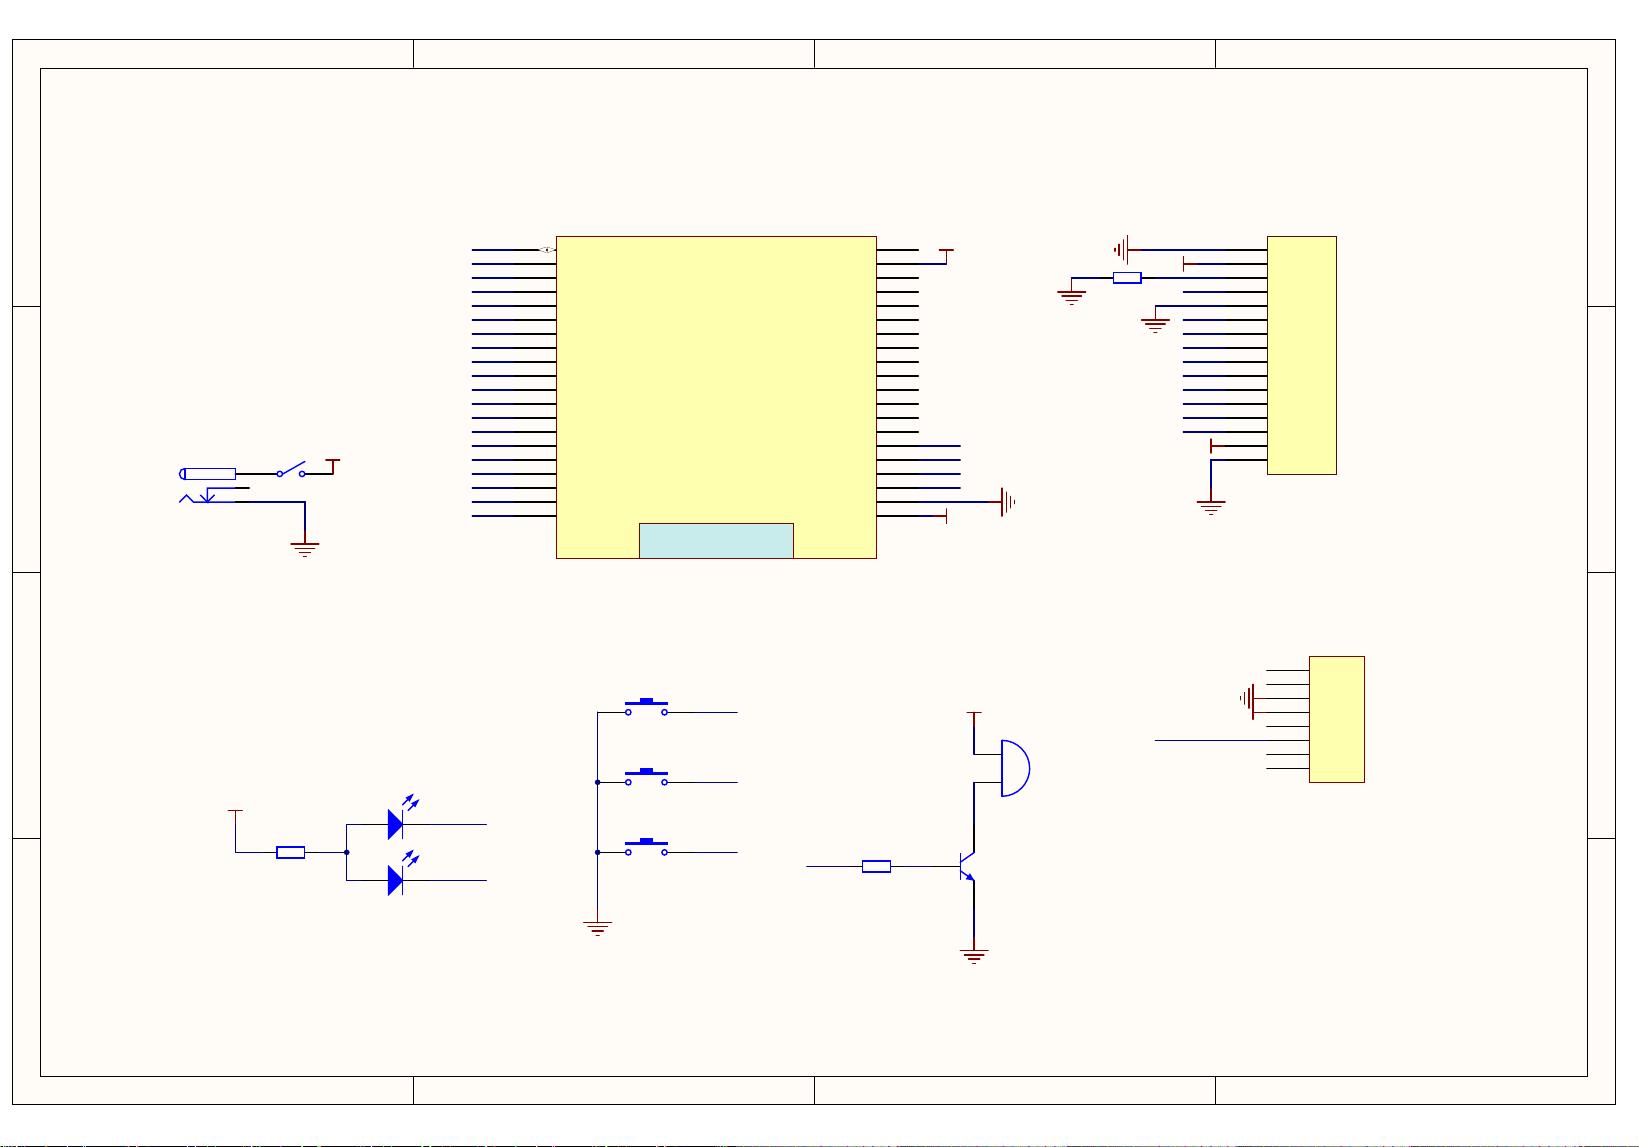
Task: Select the lower LED symbol
Action: [396, 880]
